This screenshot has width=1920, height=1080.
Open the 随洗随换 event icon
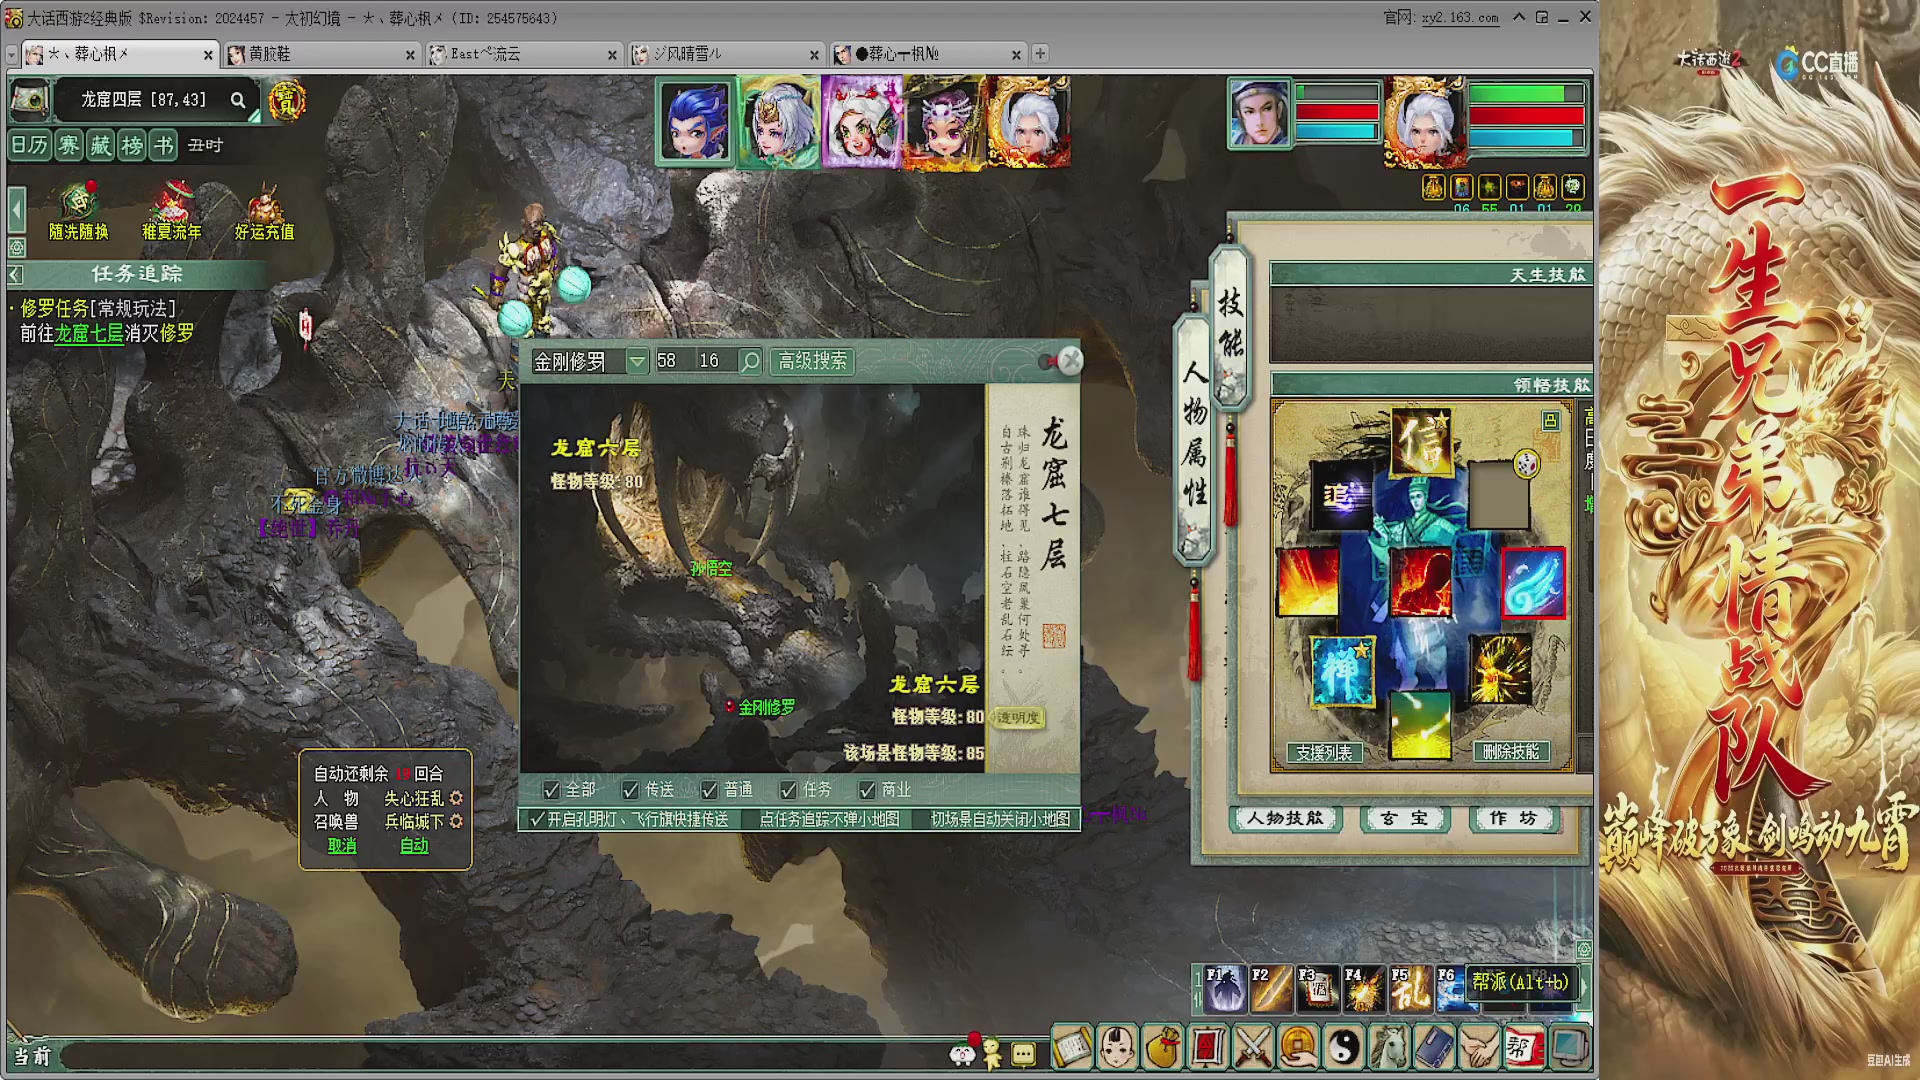pyautogui.click(x=78, y=211)
